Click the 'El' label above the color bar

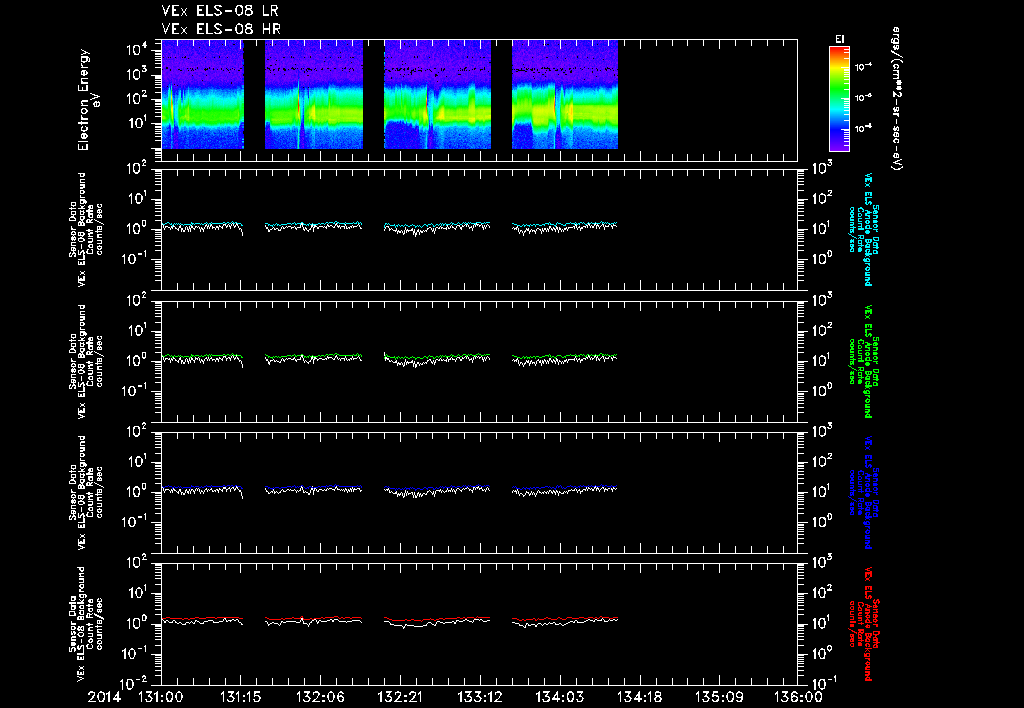click(840, 39)
